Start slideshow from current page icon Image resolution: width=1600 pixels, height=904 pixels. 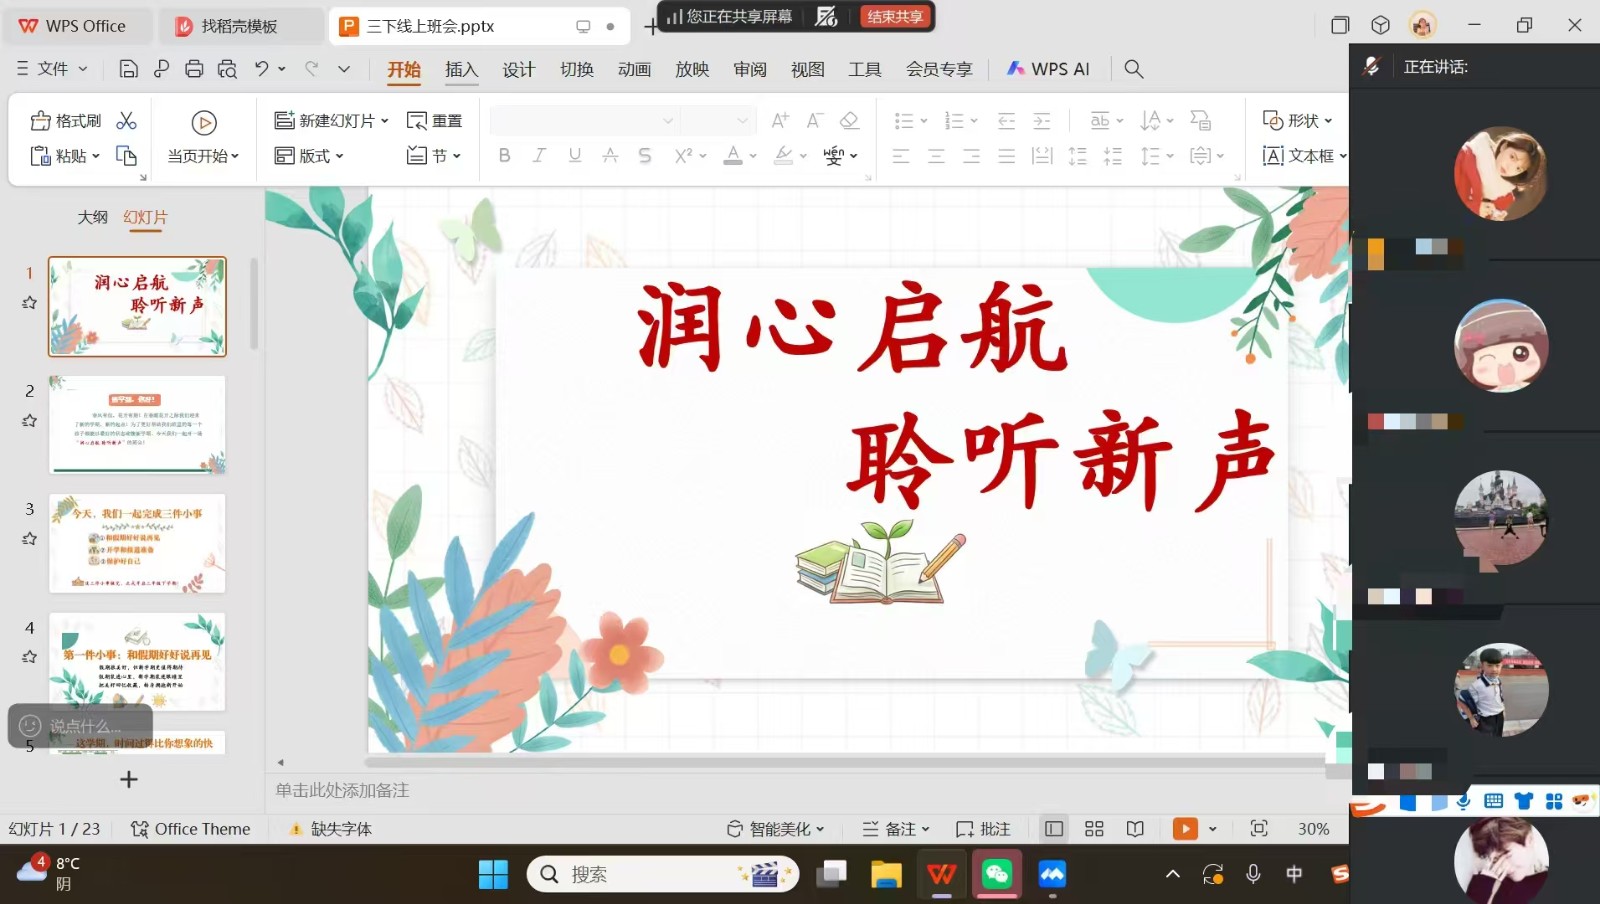(204, 123)
